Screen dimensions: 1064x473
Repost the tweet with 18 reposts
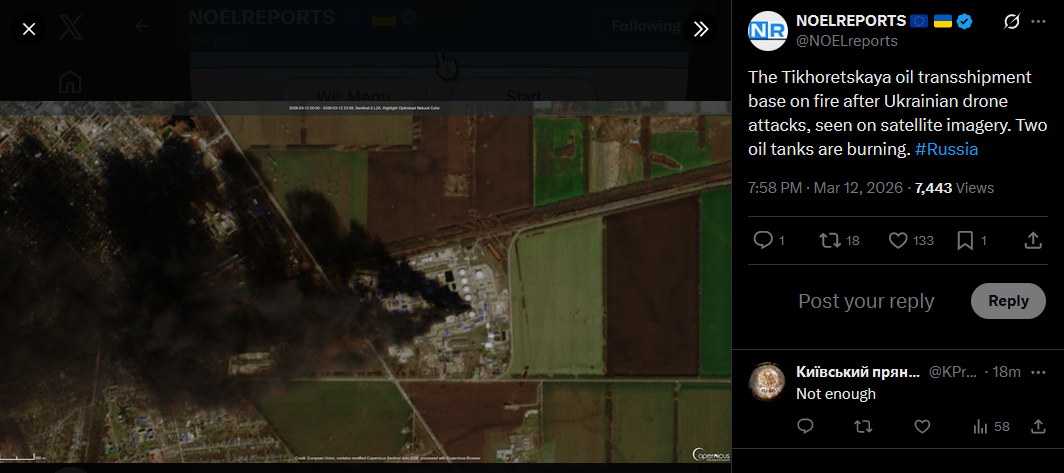tap(839, 240)
